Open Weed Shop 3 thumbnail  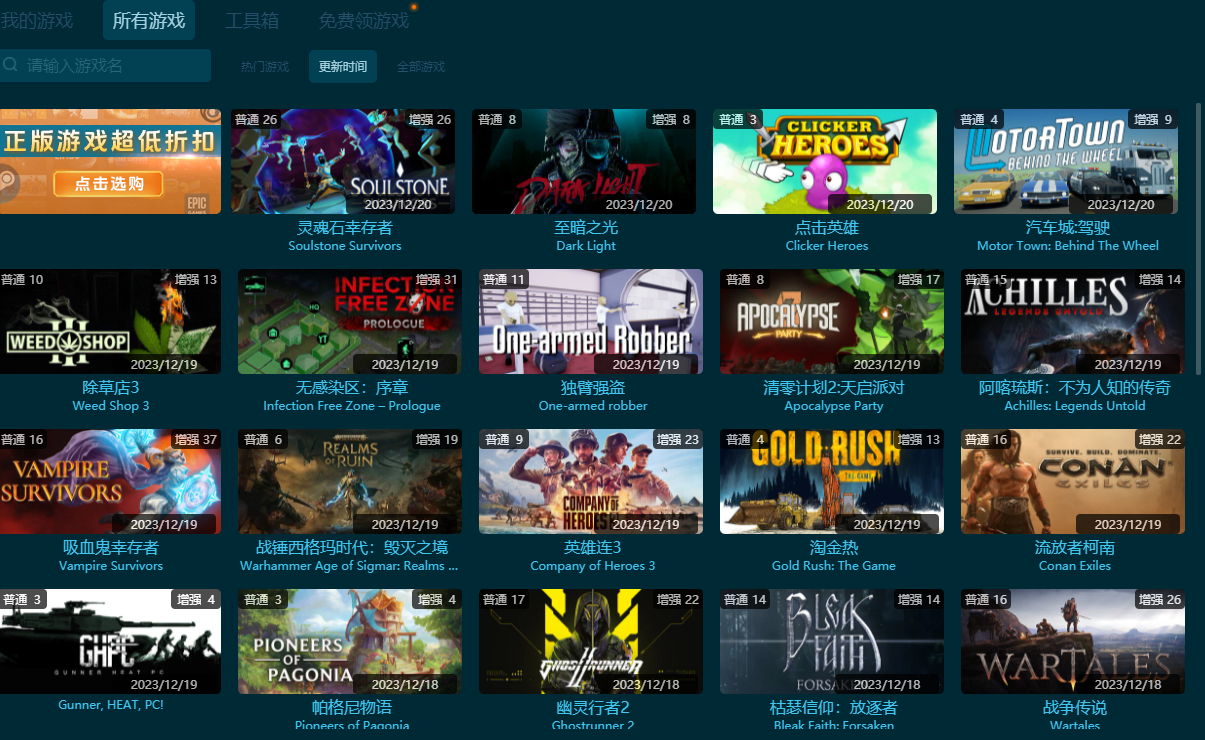pos(110,321)
